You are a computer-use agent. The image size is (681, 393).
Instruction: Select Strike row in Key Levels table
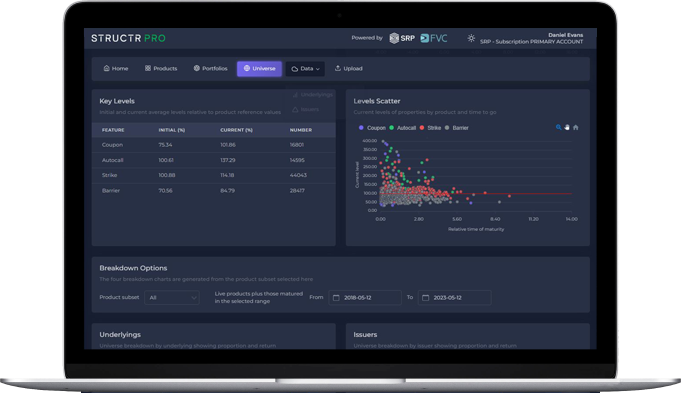pyautogui.click(x=214, y=175)
